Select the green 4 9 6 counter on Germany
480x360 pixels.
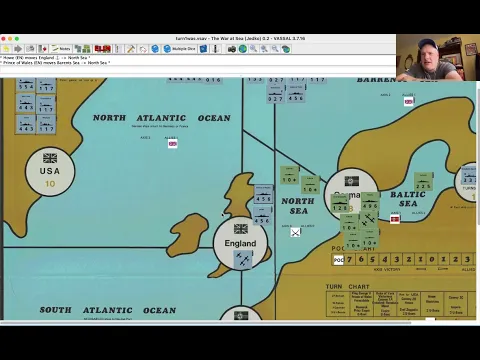tap(370, 201)
